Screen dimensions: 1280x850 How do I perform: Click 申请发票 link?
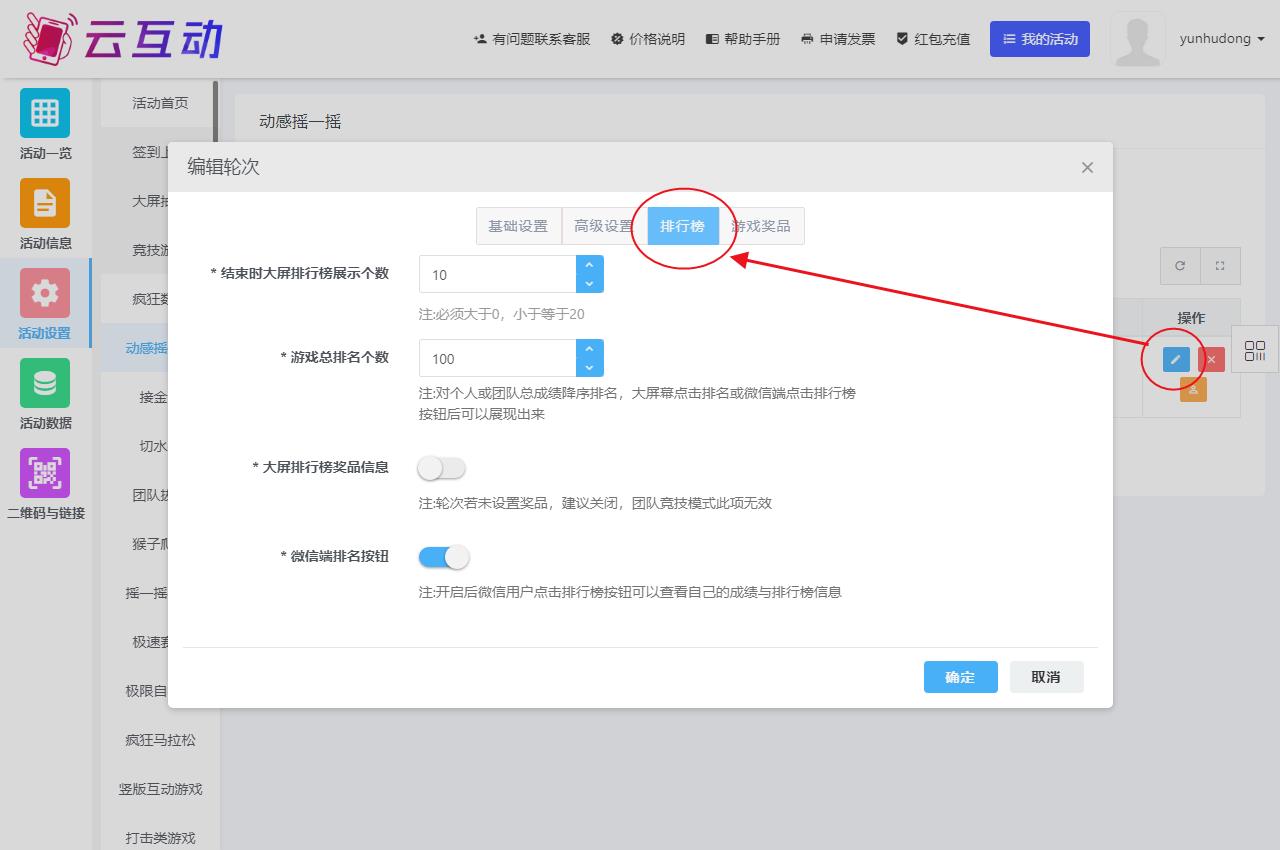pos(838,39)
